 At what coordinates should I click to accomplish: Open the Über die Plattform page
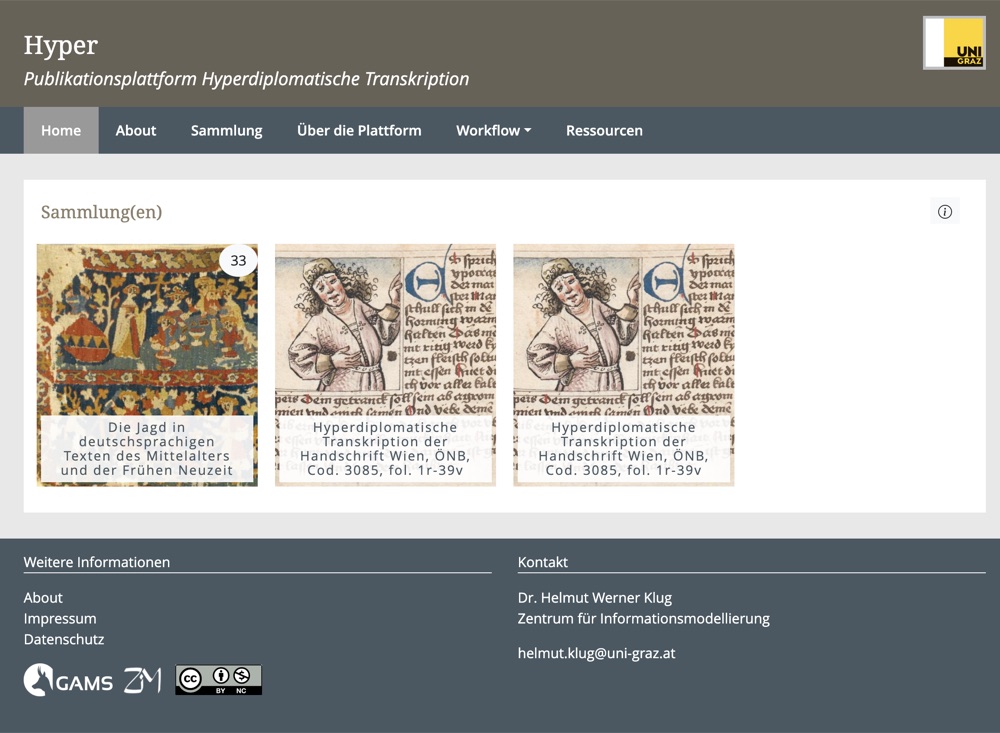359,130
